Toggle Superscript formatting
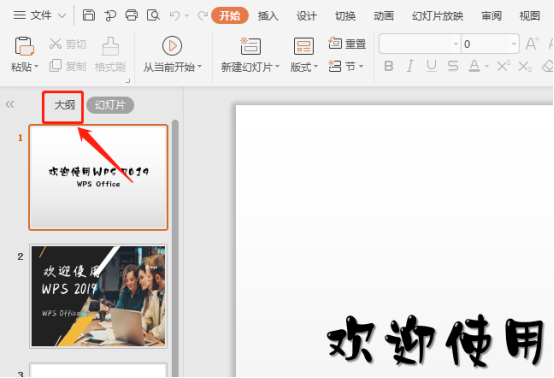 503,66
